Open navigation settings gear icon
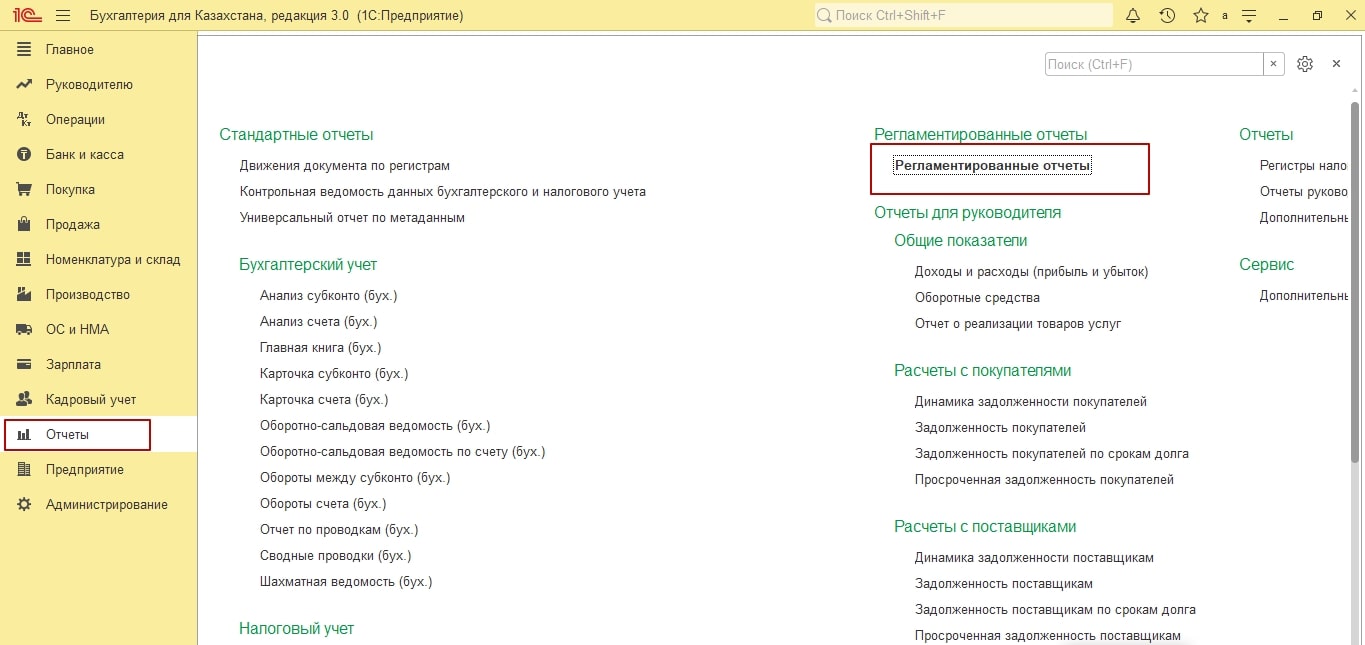The height and width of the screenshot is (645, 1365). (1304, 64)
